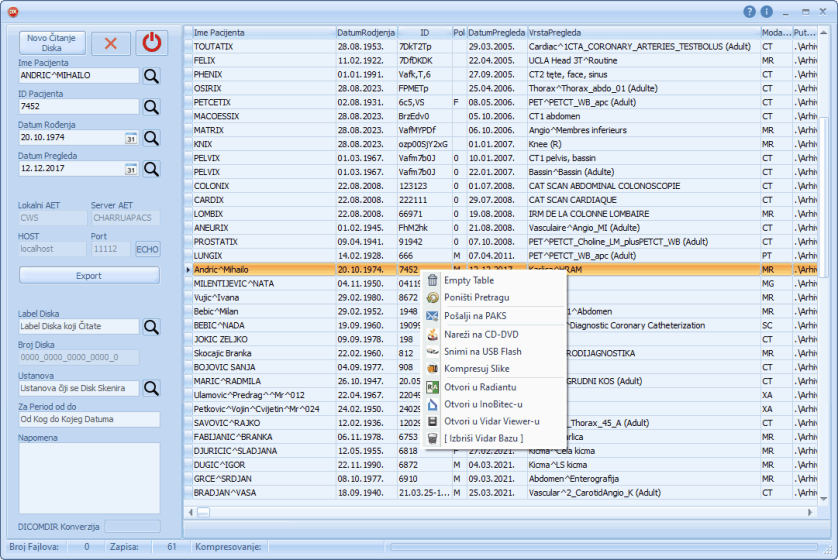Viewport: 838px width, 560px height.
Task: Open Datum Rođenja calendar picker
Action: click(x=130, y=138)
